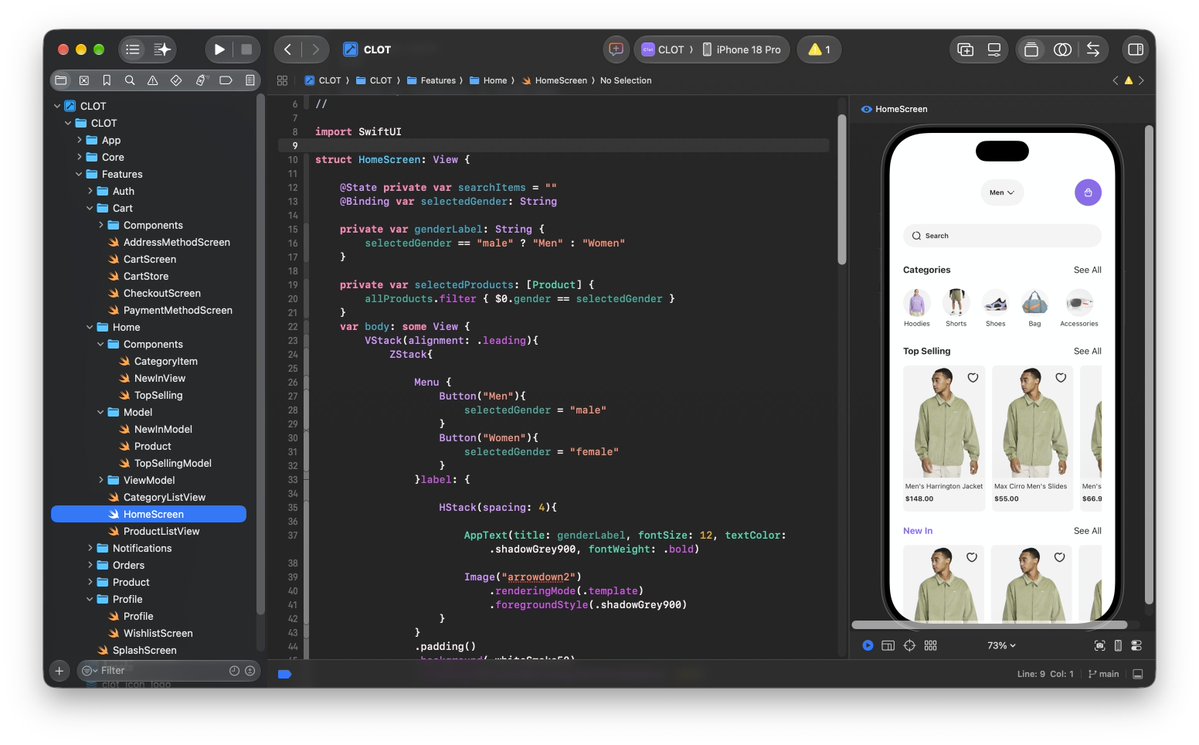
Task: Expand the Auth folder
Action: coord(89,191)
